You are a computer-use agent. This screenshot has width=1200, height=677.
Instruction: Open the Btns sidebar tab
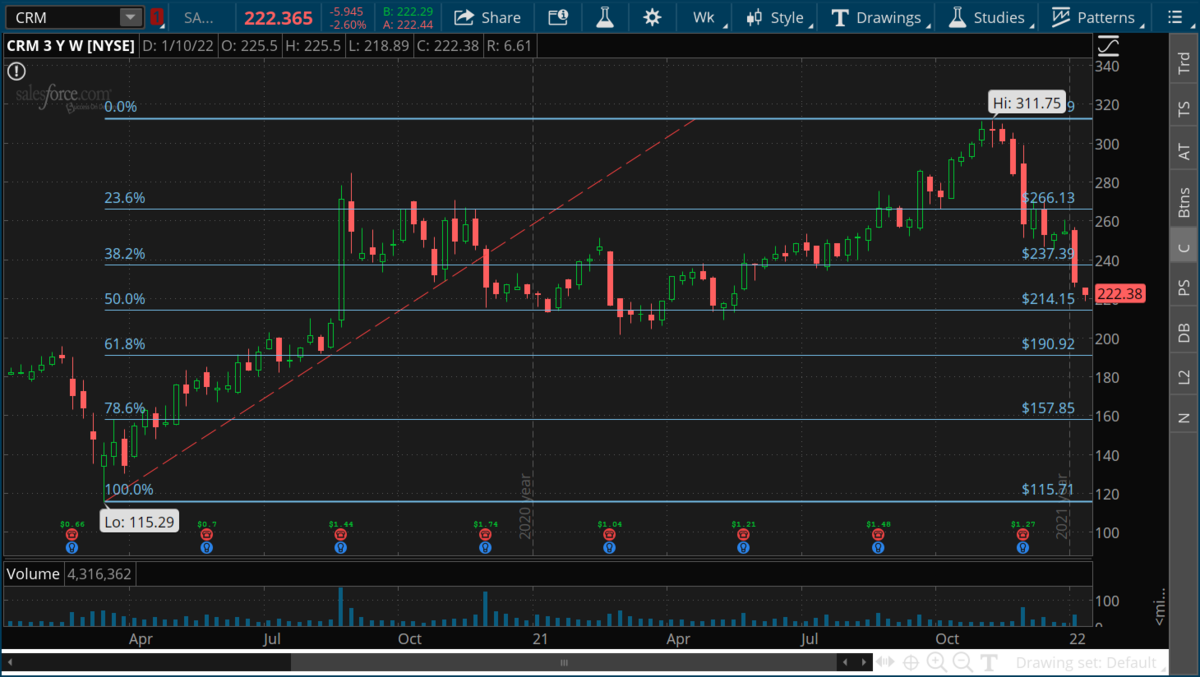click(x=1184, y=203)
